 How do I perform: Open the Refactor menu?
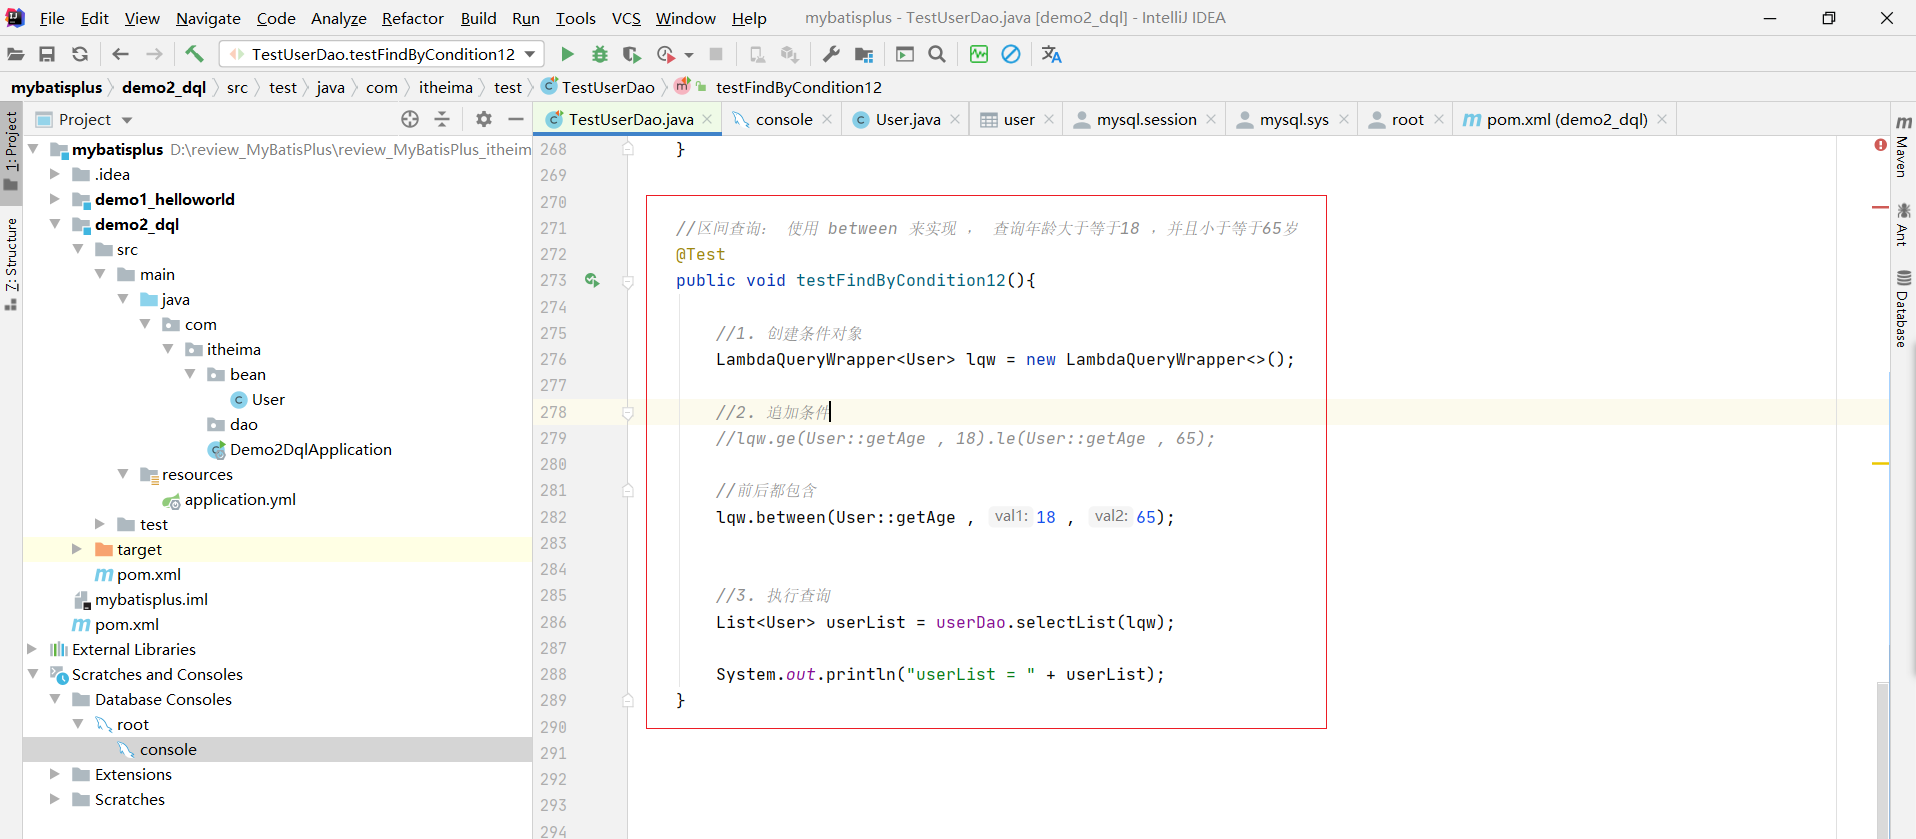coord(412,18)
